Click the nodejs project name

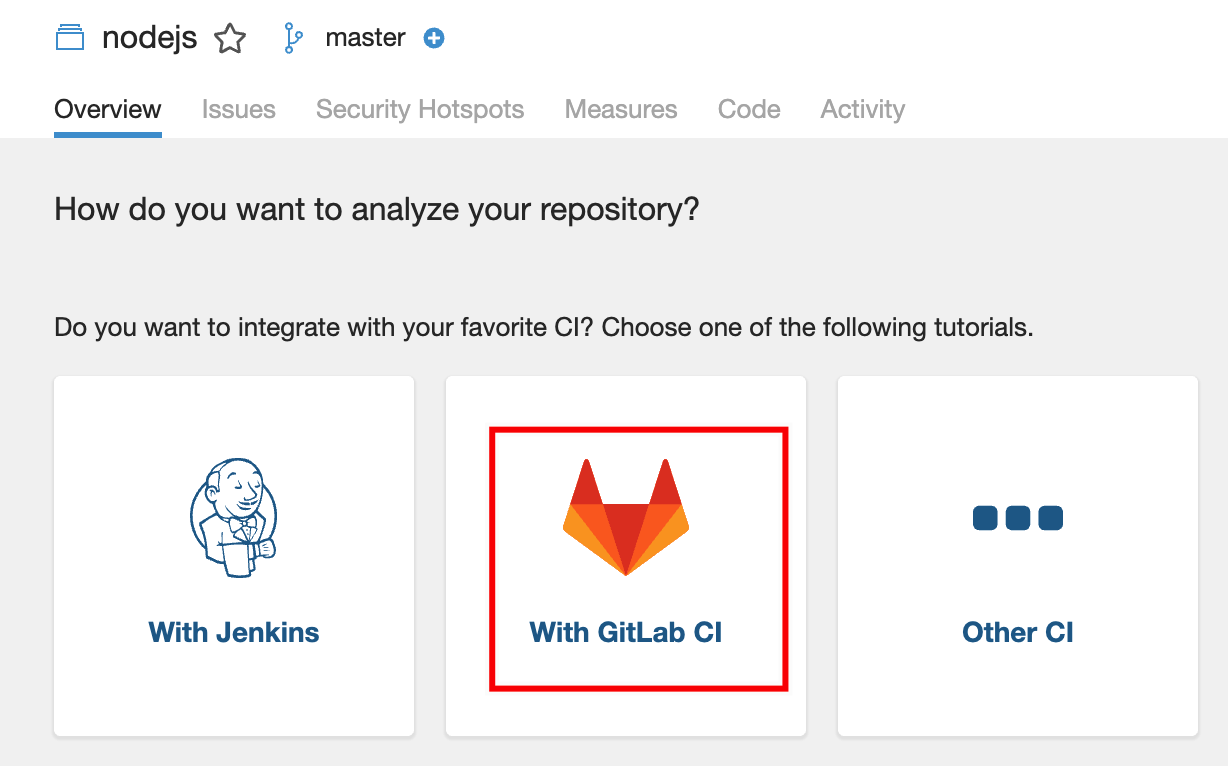[x=149, y=39]
